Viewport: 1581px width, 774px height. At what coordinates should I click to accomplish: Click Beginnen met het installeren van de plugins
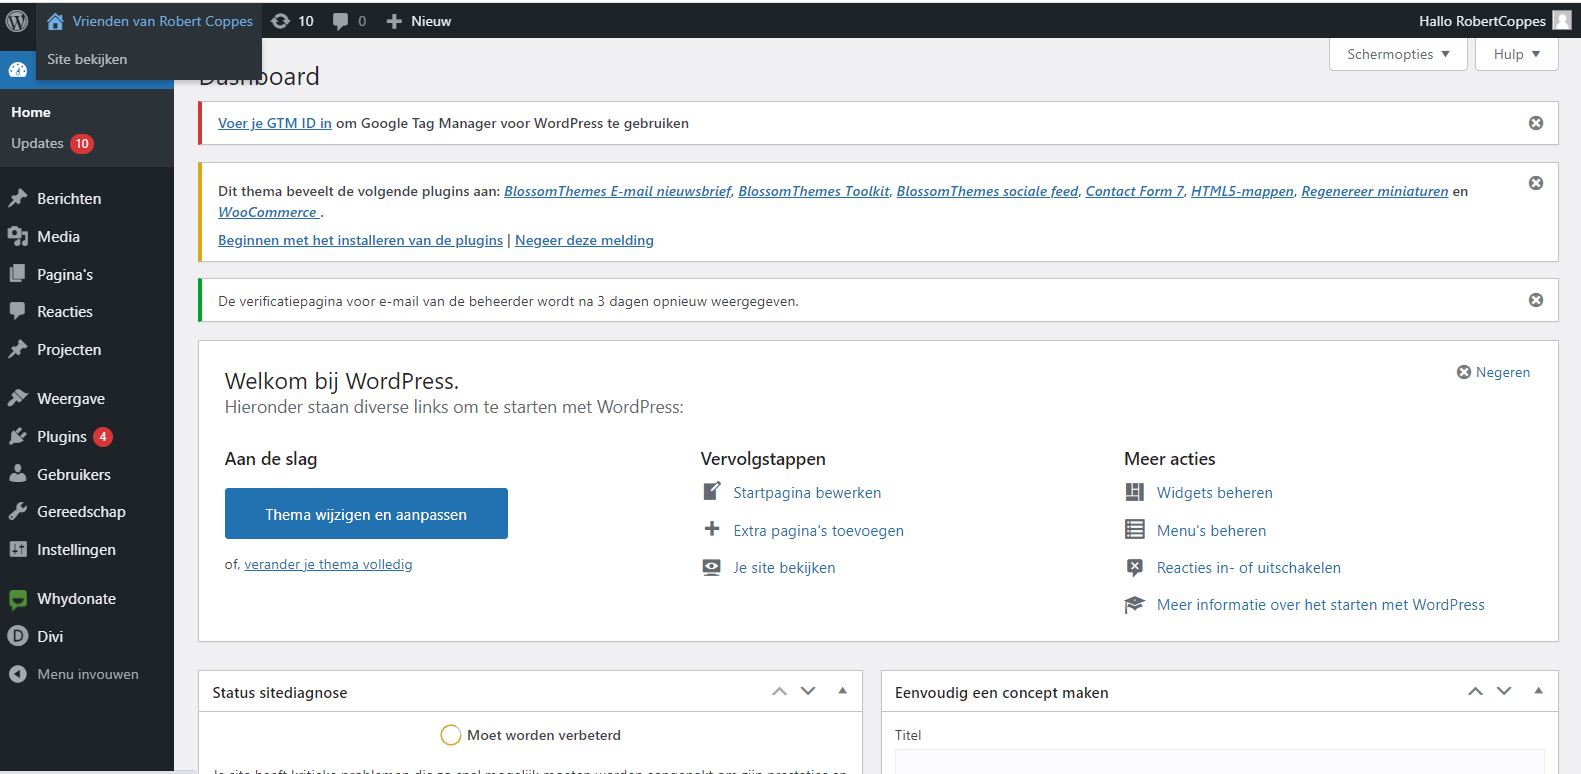pos(360,240)
